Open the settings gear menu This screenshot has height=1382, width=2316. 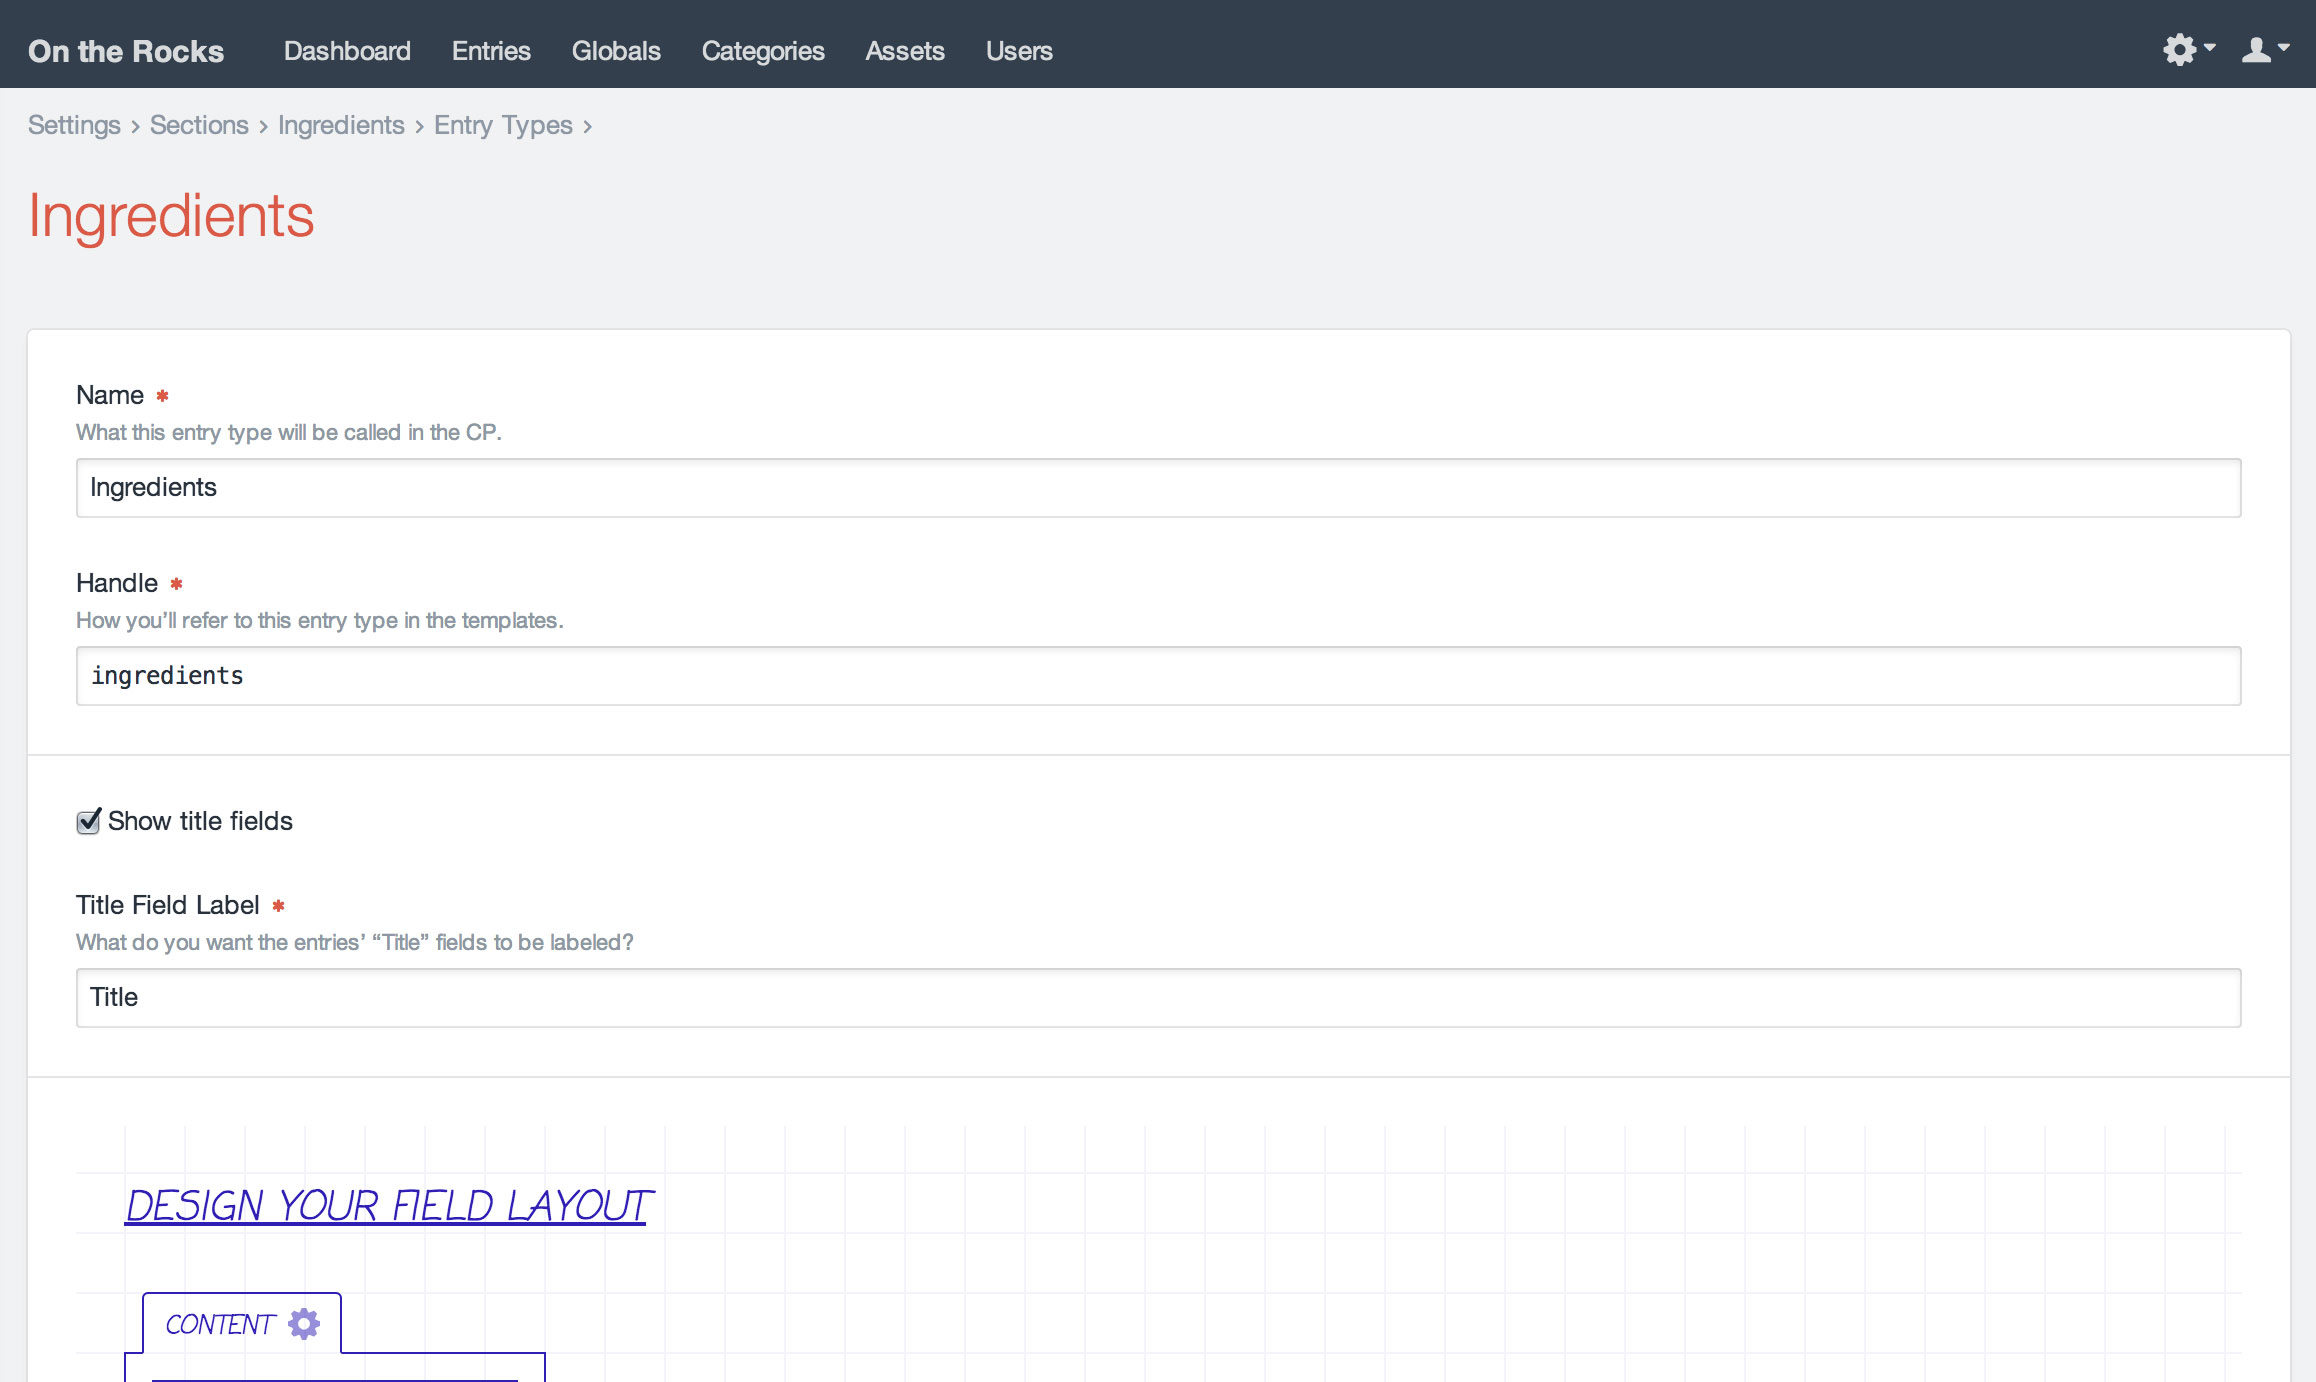[x=2187, y=49]
